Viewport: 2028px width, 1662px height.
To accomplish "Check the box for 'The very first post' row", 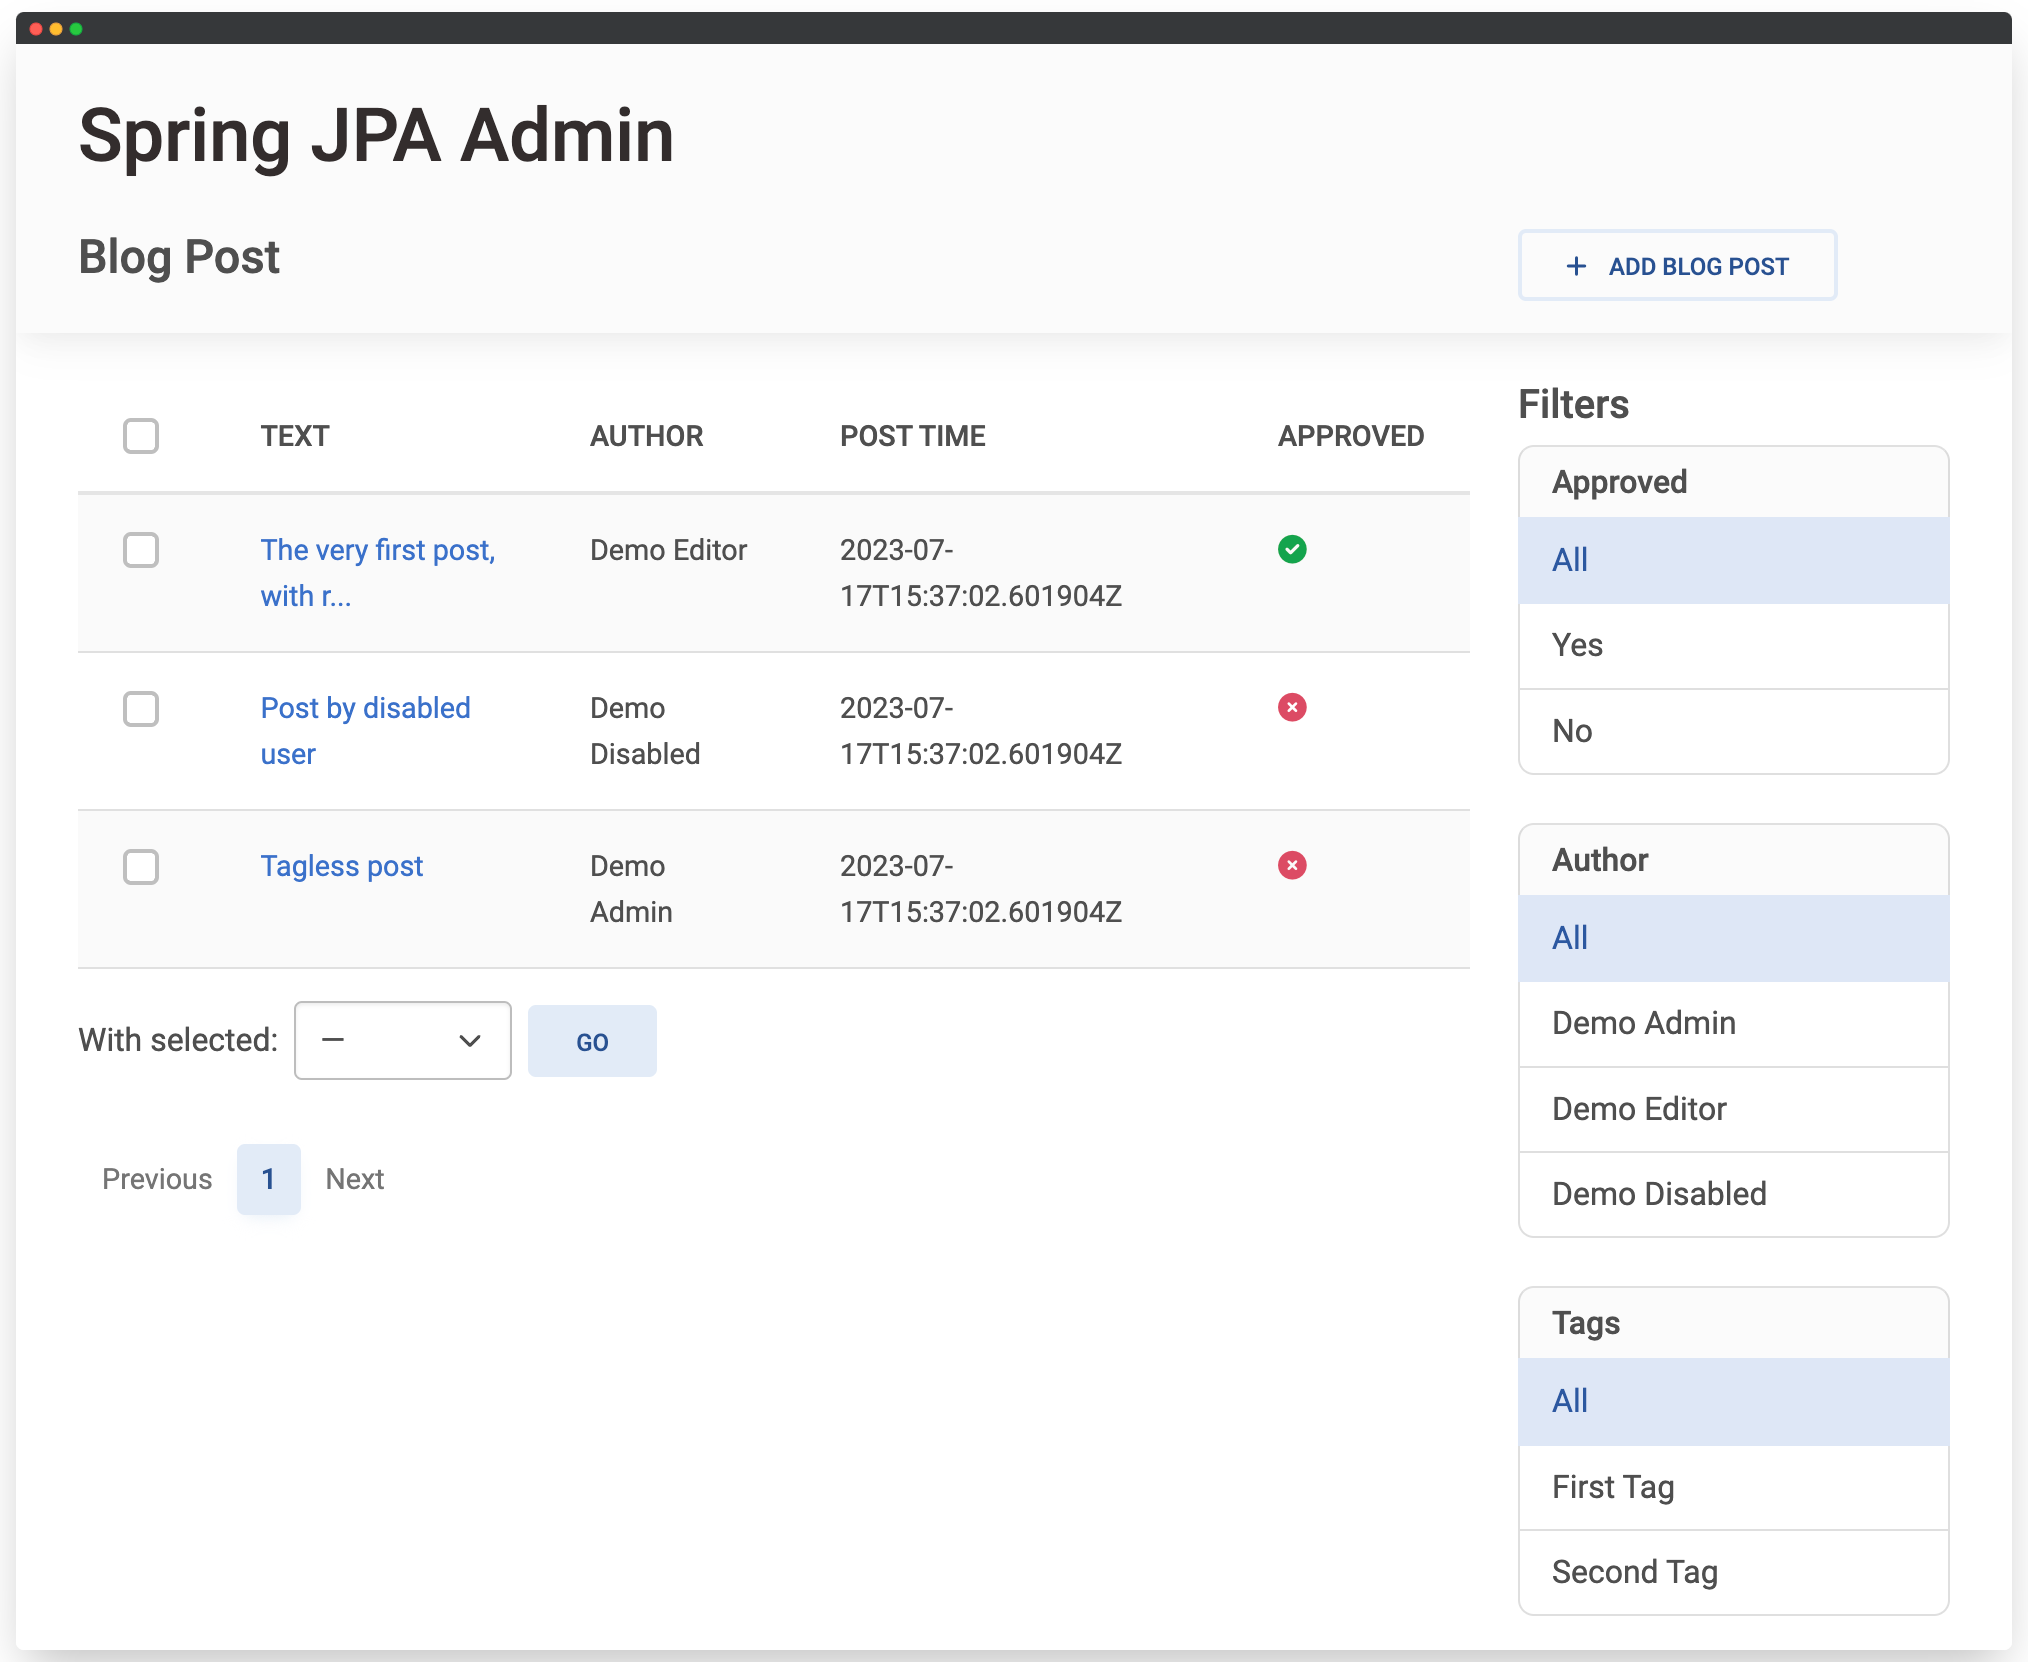I will click(141, 550).
